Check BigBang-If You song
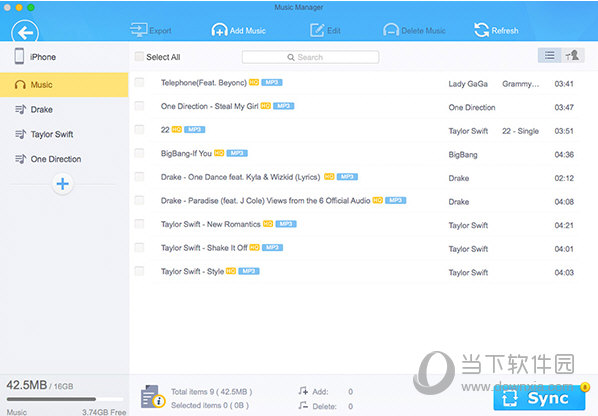The image size is (598, 416). 139,153
